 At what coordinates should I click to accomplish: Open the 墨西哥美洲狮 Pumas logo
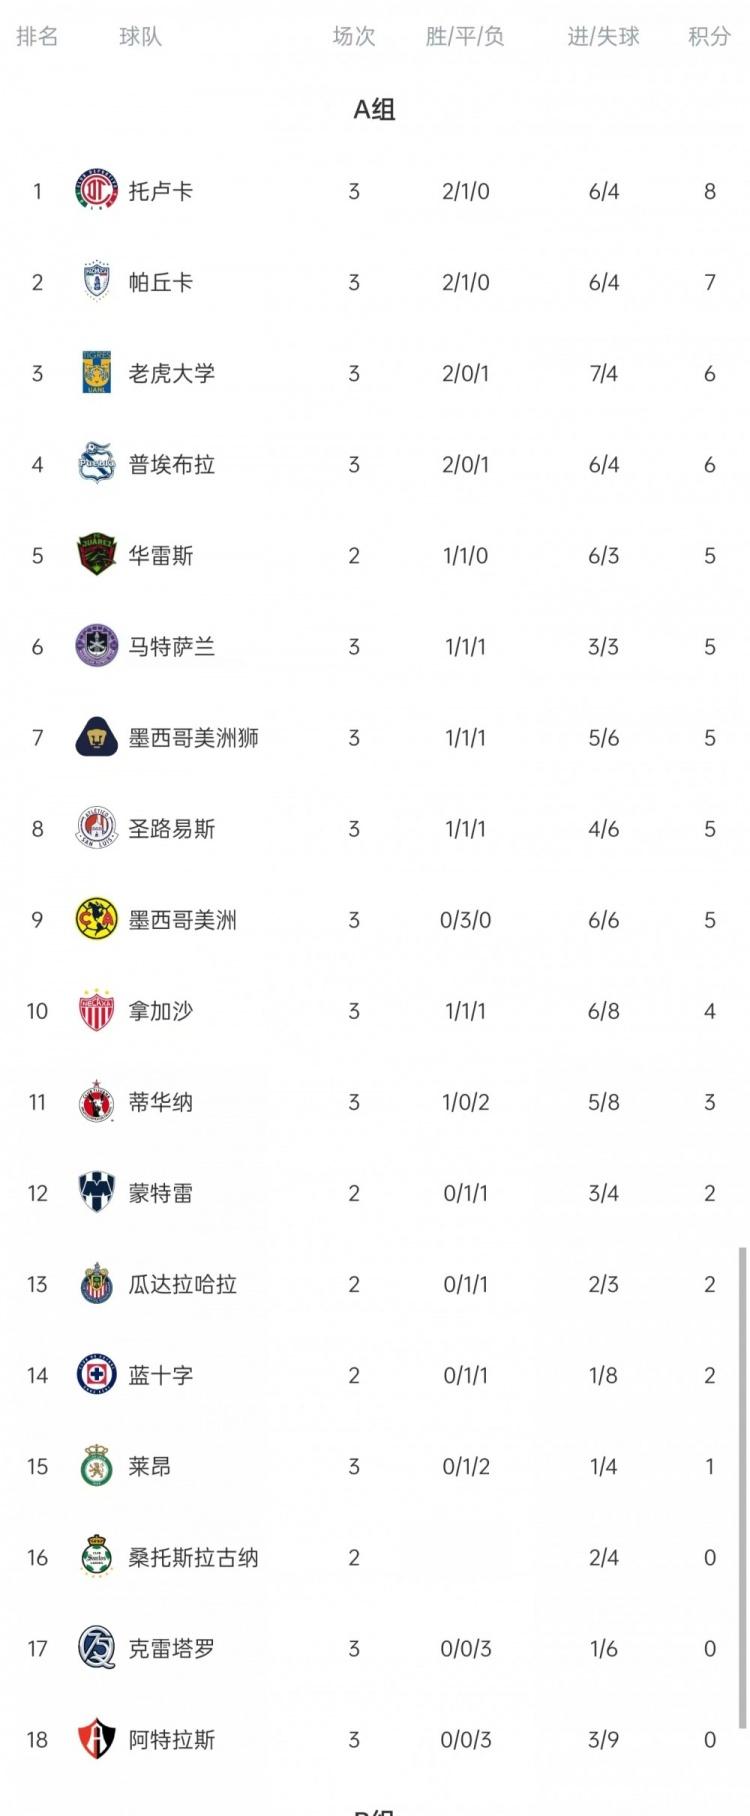click(x=97, y=737)
